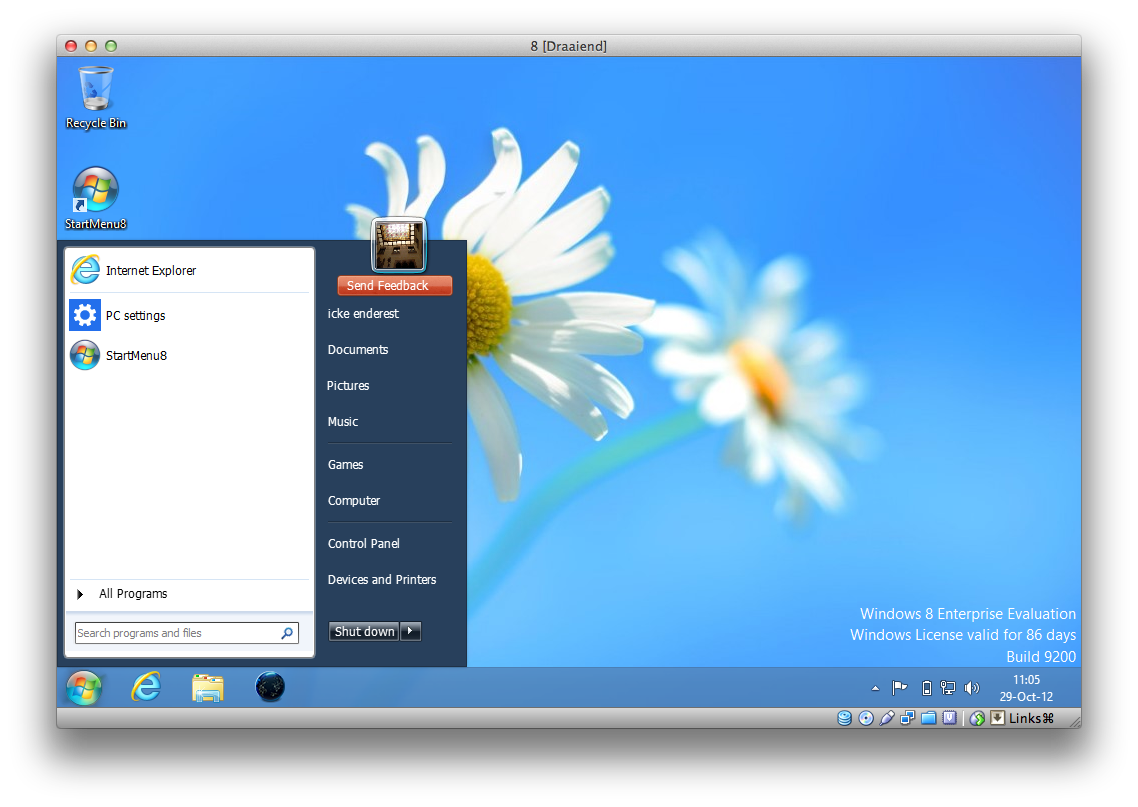Click the network tray icon
1138x807 pixels.
[948, 688]
